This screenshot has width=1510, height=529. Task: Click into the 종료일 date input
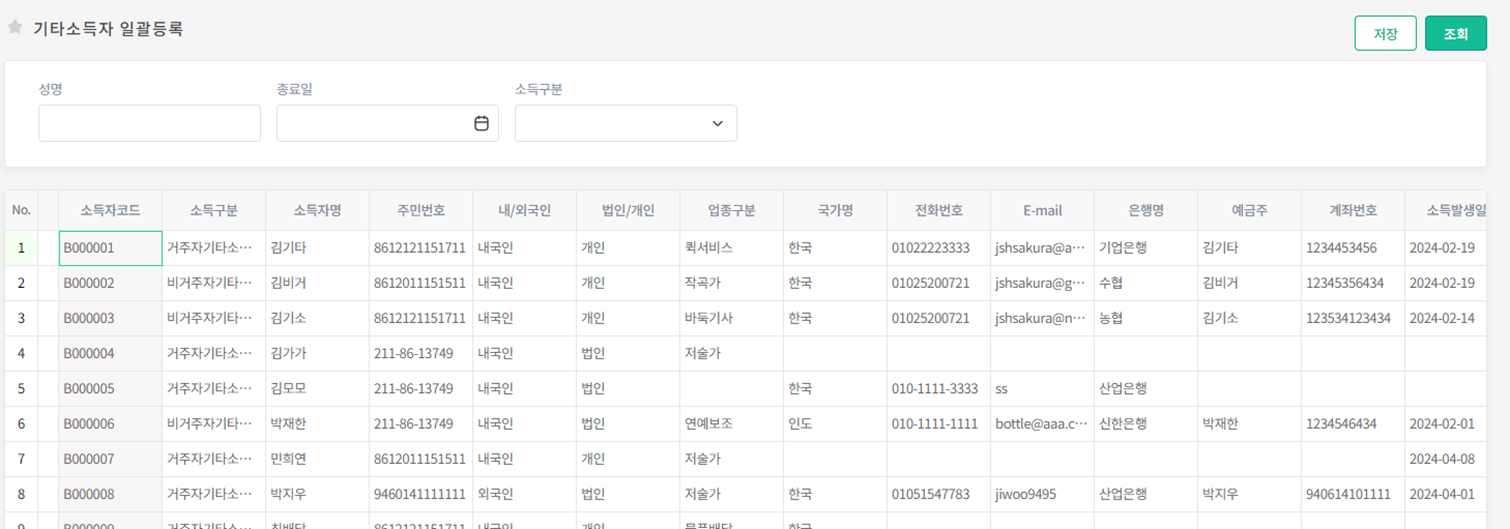(x=372, y=123)
